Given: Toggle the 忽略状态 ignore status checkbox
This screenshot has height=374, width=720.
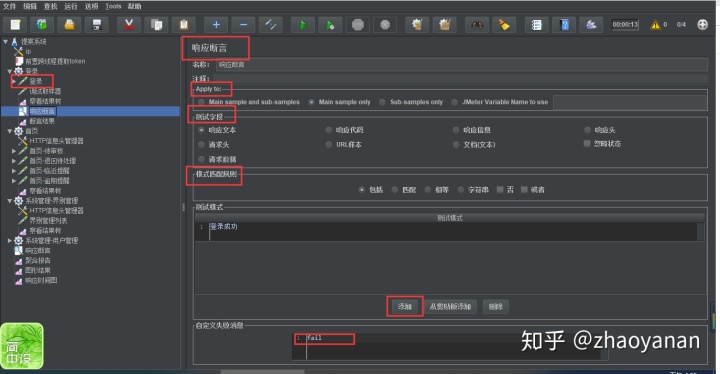Looking at the screenshot, I should coord(587,144).
